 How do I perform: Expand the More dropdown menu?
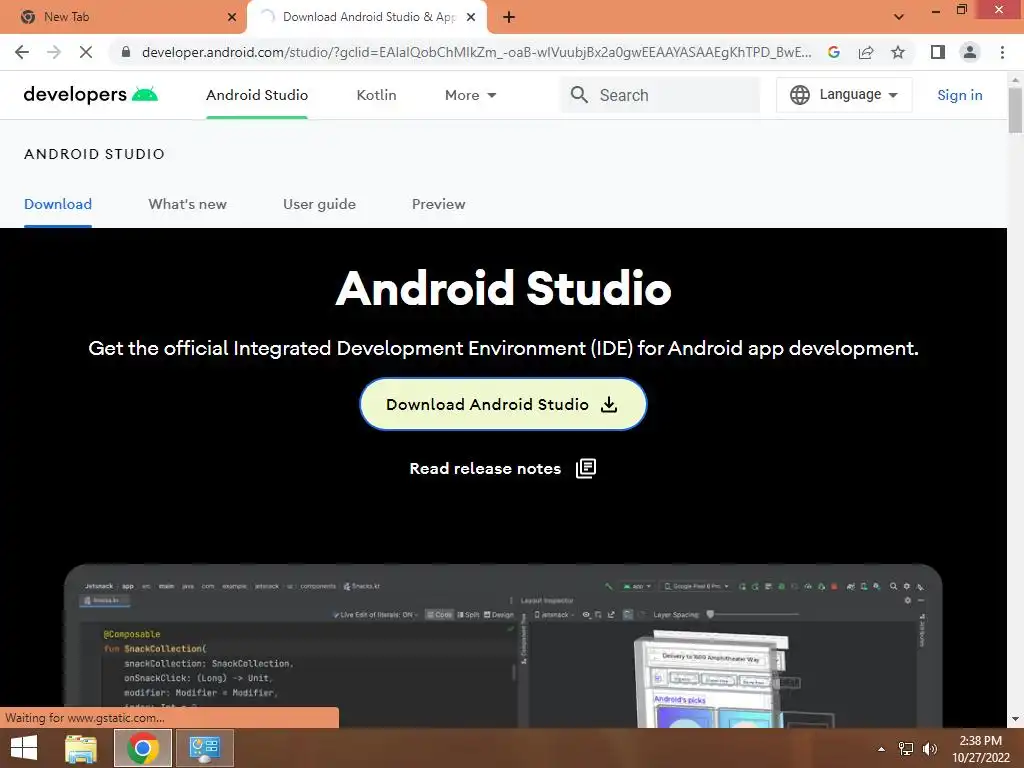tap(470, 95)
